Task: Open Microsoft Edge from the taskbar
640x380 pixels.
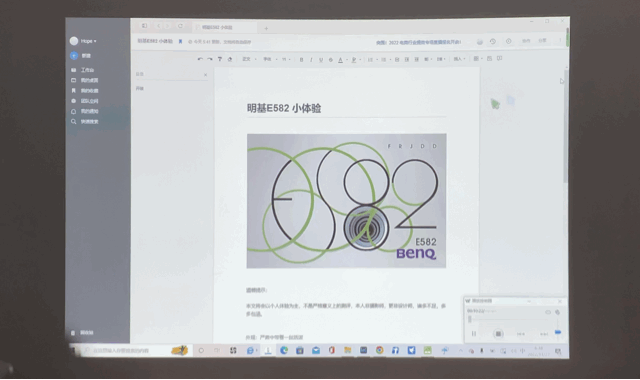Action: (x=284, y=350)
